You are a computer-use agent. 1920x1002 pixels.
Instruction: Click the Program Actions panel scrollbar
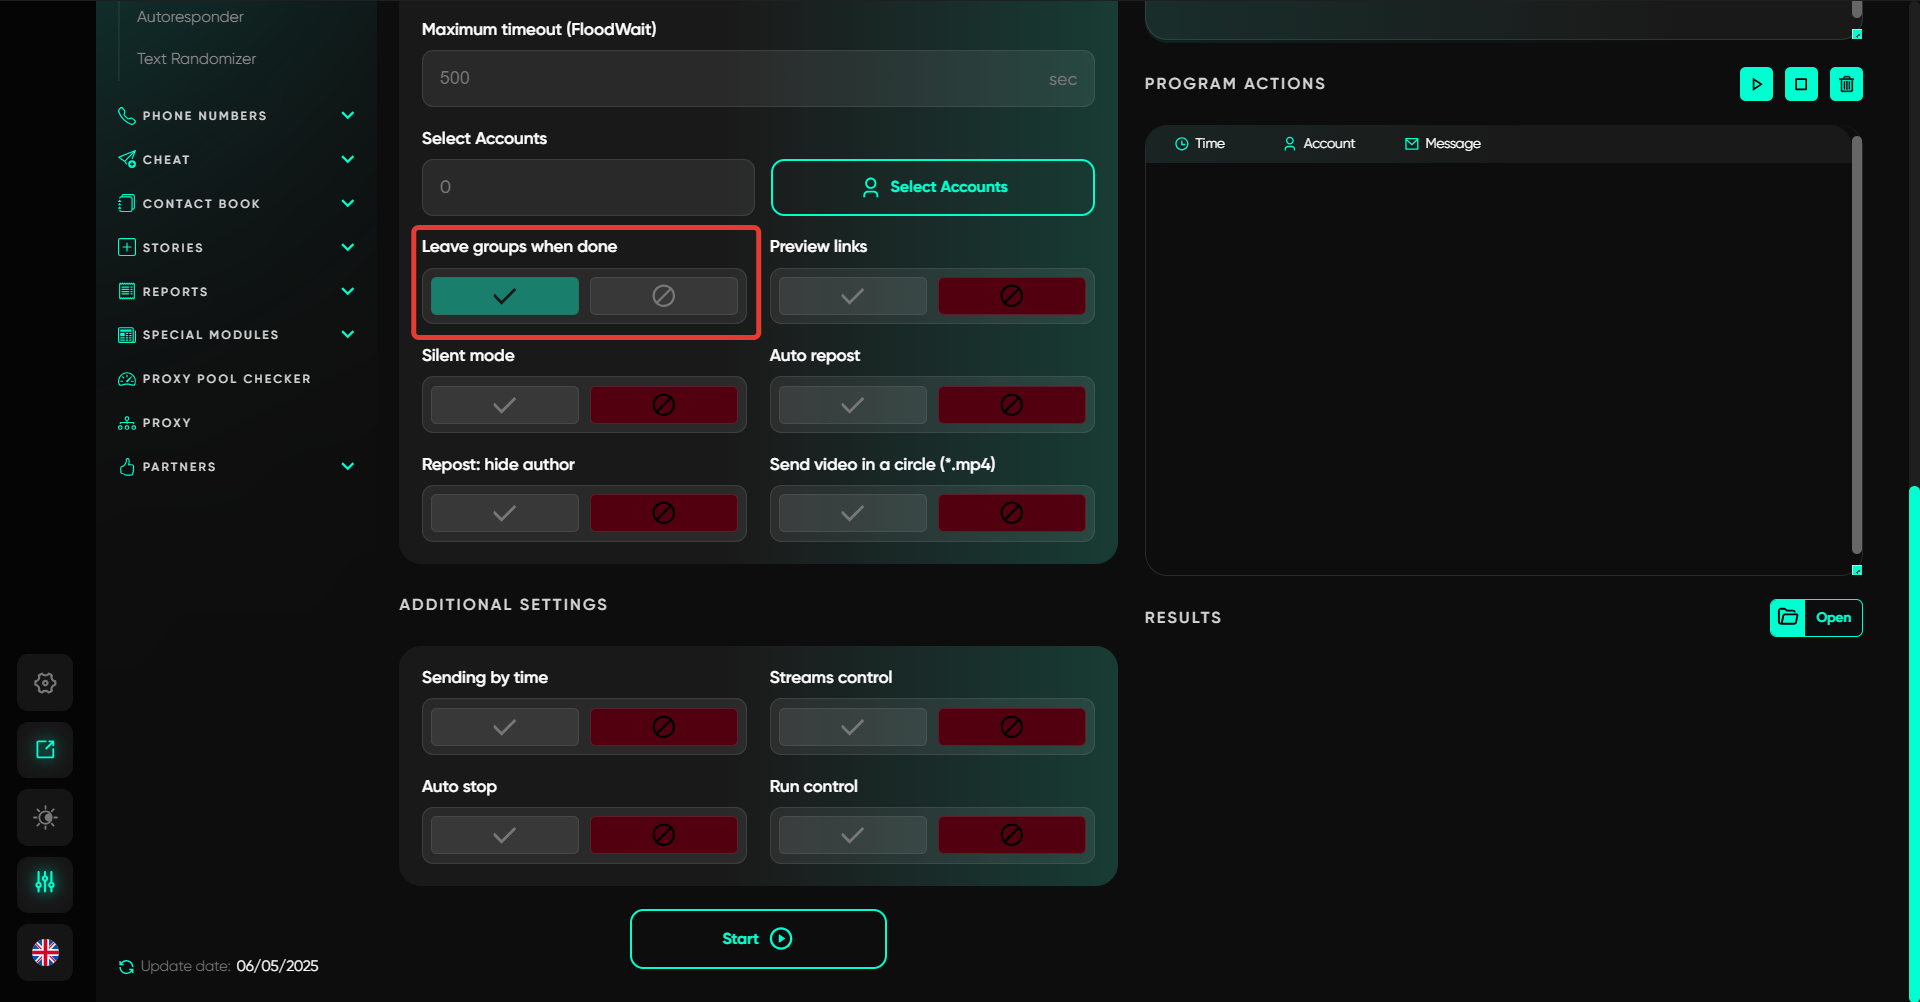coord(1856,345)
